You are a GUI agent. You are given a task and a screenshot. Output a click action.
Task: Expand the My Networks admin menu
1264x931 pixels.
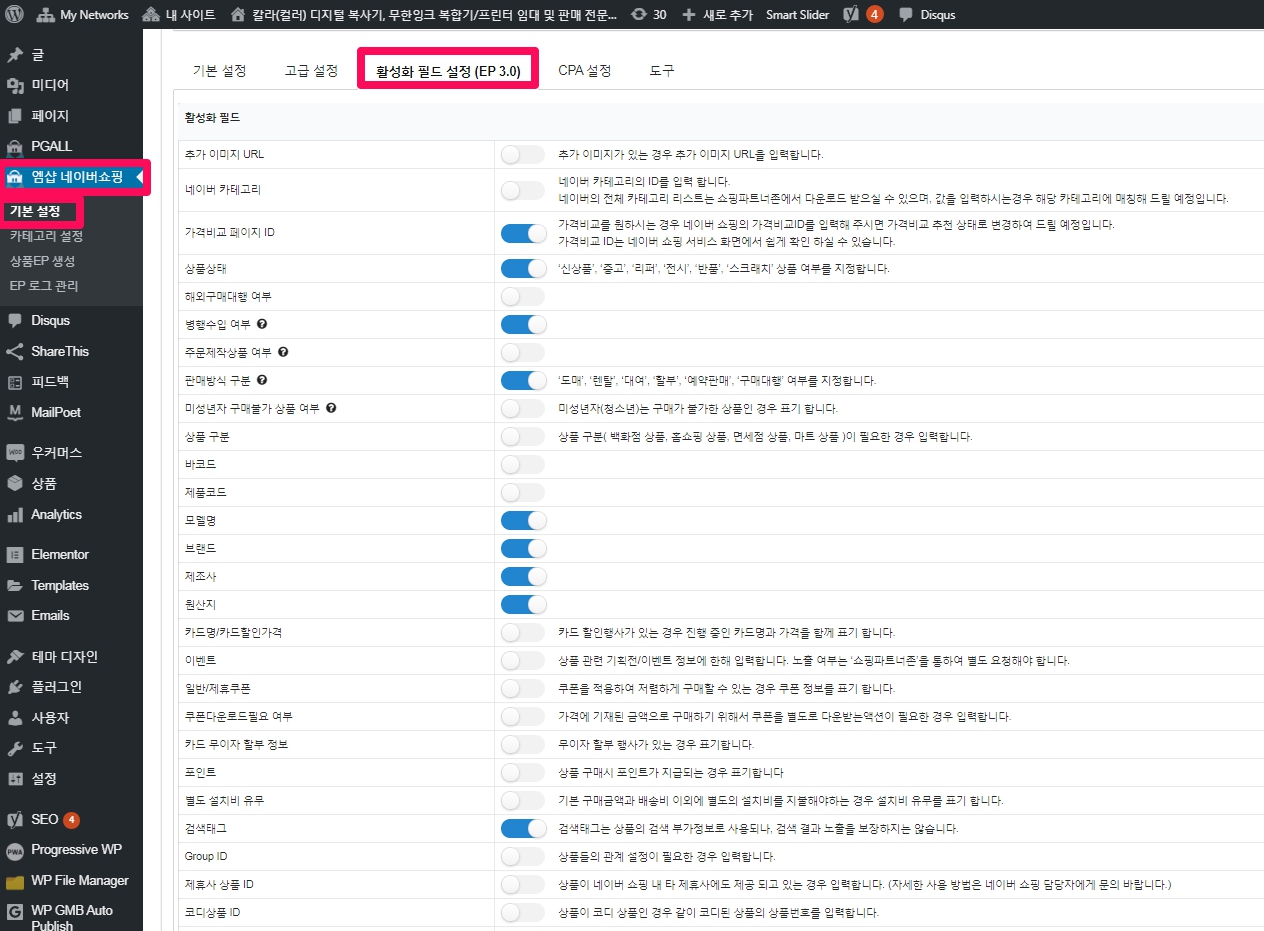pos(83,14)
